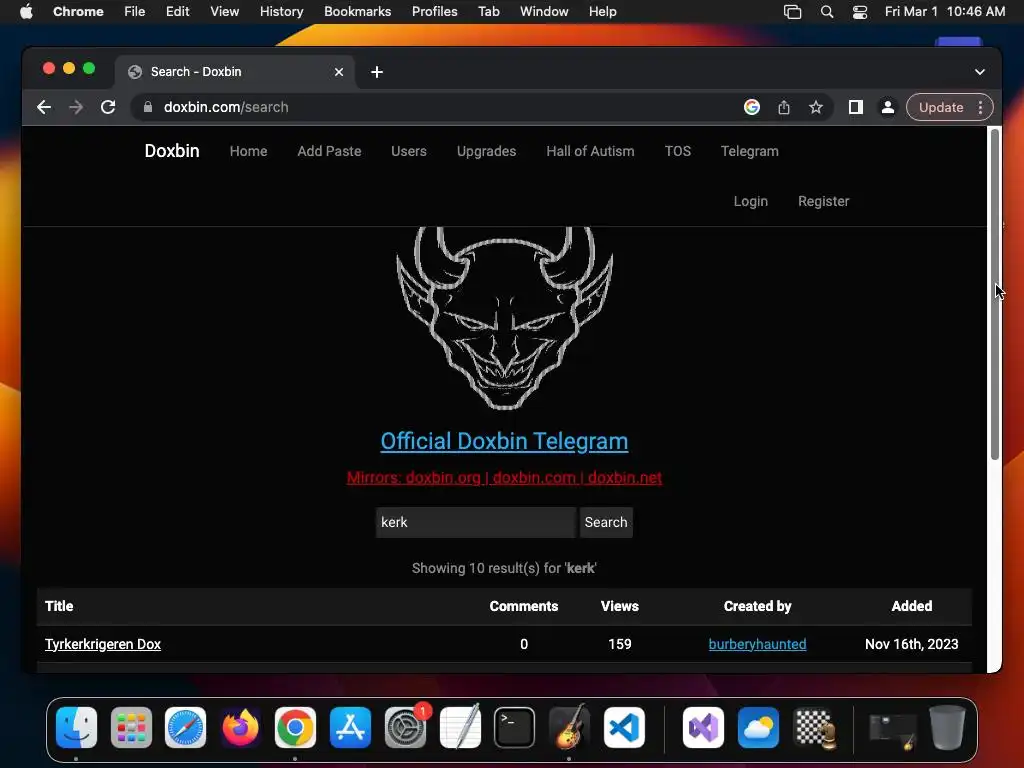Click the page's vertical scrollbar
Image resolution: width=1024 pixels, height=768 pixels.
(x=995, y=294)
